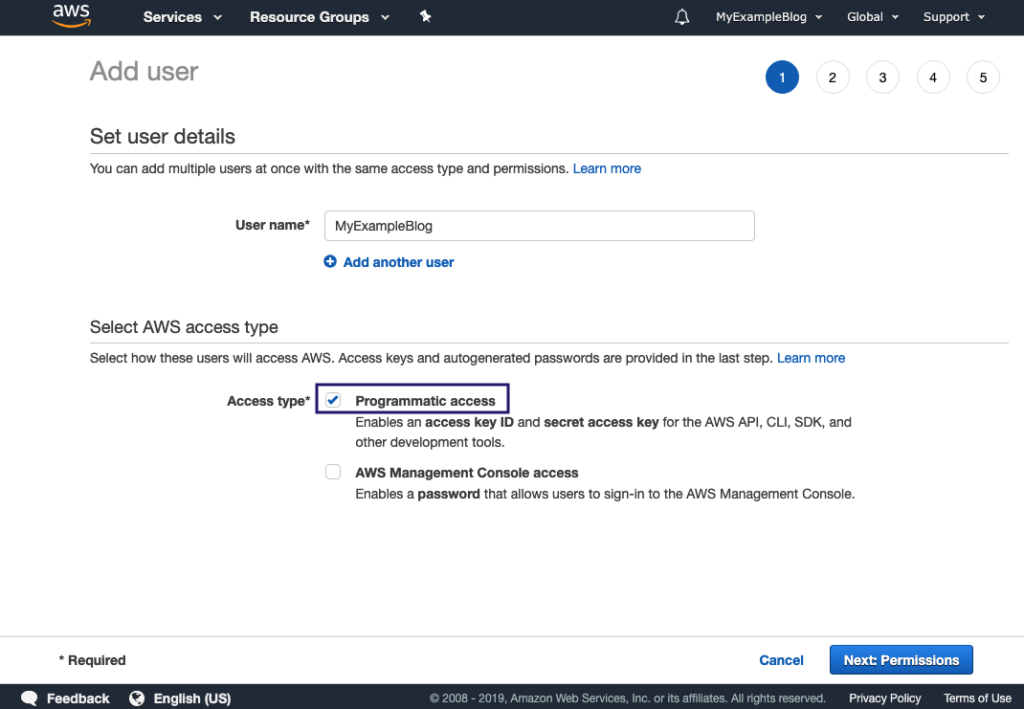1024x709 pixels.
Task: Open the Global region dropdown
Action: click(871, 17)
